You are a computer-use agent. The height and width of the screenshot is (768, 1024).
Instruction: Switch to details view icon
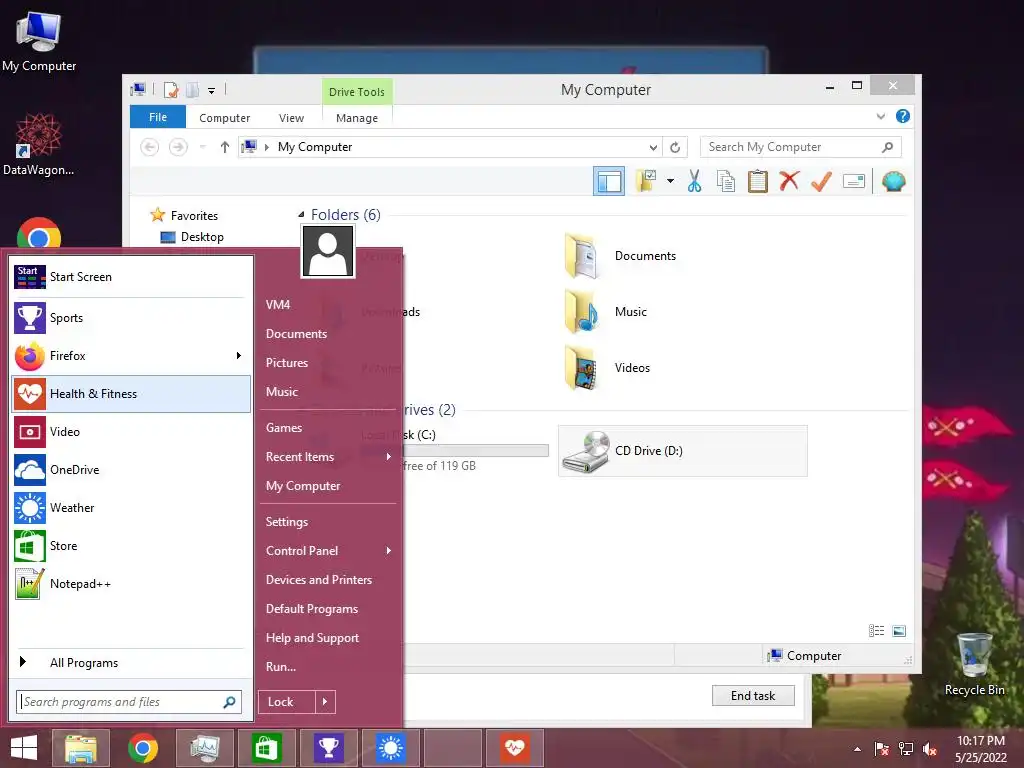[876, 630]
